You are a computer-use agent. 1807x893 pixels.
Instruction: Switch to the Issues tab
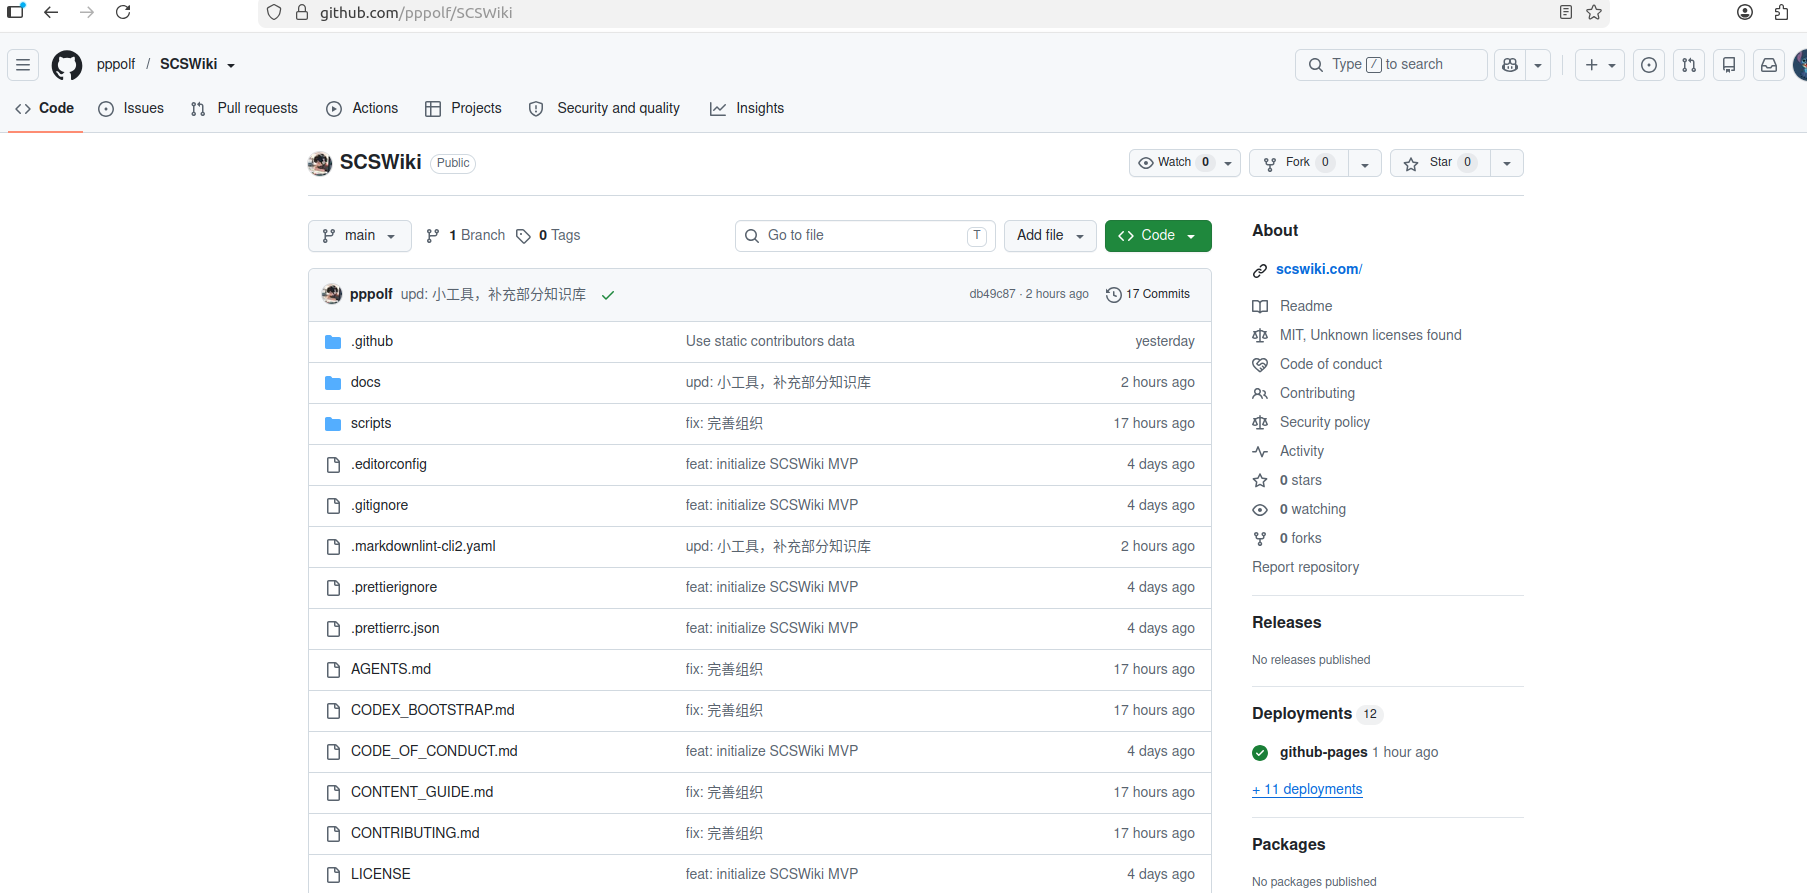(131, 108)
